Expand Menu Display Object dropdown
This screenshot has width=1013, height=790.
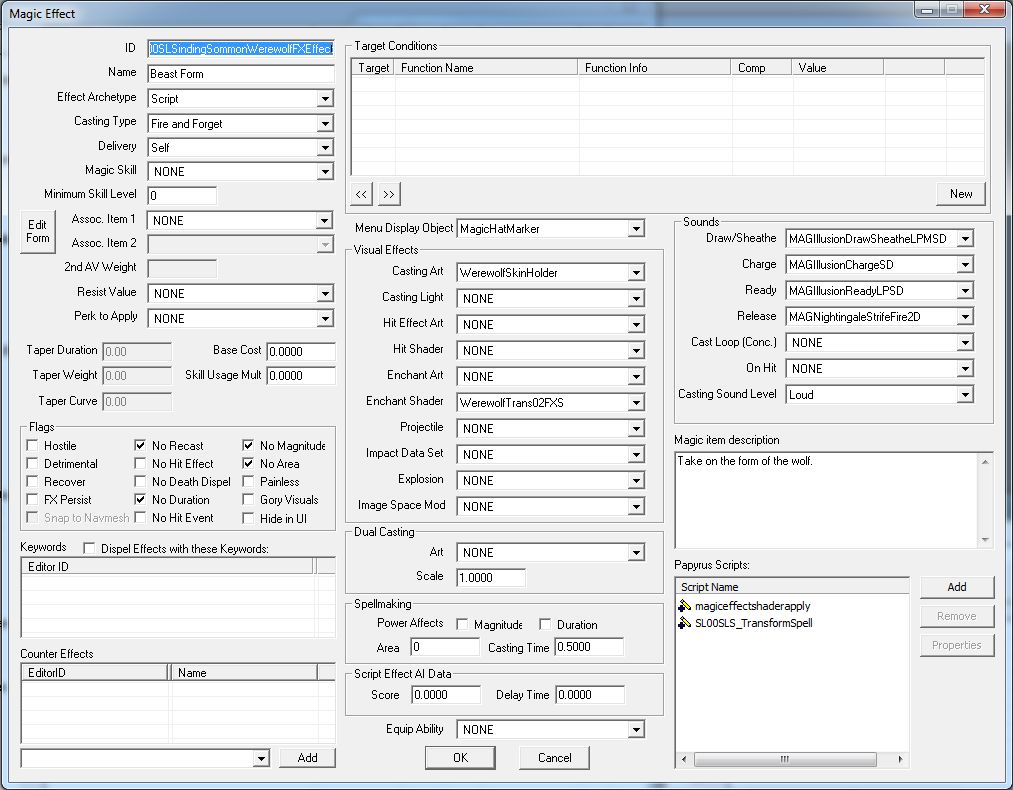click(636, 229)
